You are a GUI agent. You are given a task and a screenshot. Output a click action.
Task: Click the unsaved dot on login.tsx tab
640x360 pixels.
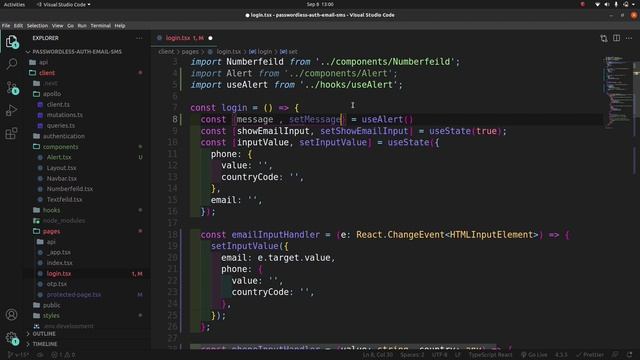point(211,38)
